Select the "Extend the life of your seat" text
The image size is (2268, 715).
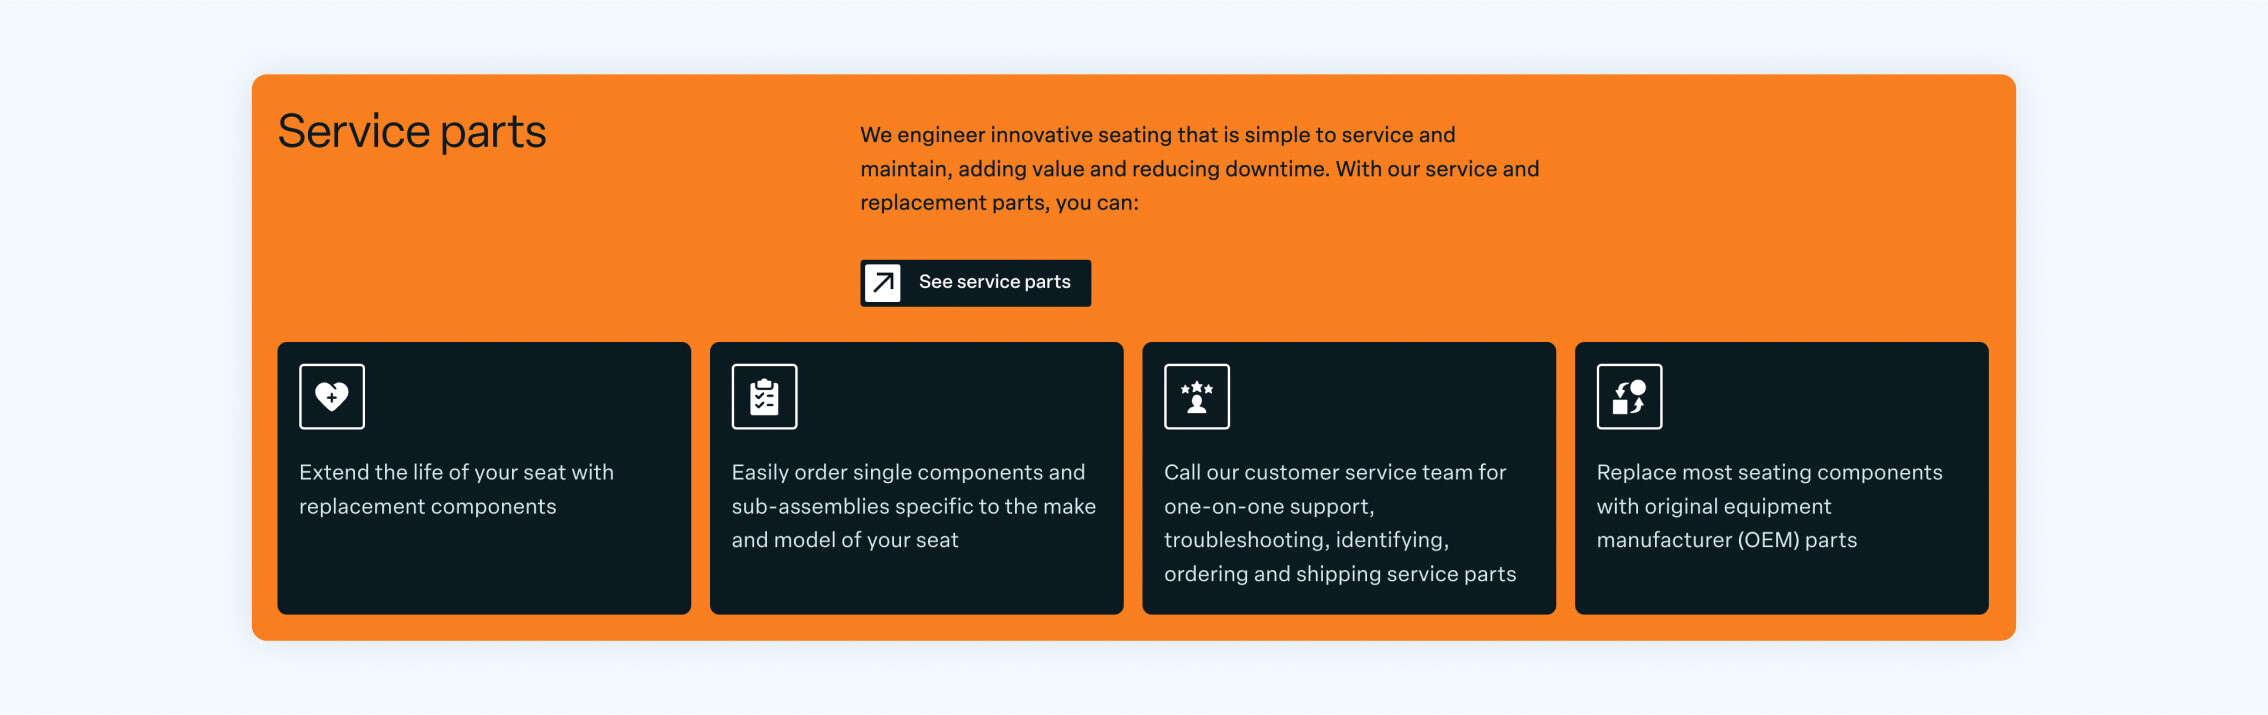[x=456, y=489]
